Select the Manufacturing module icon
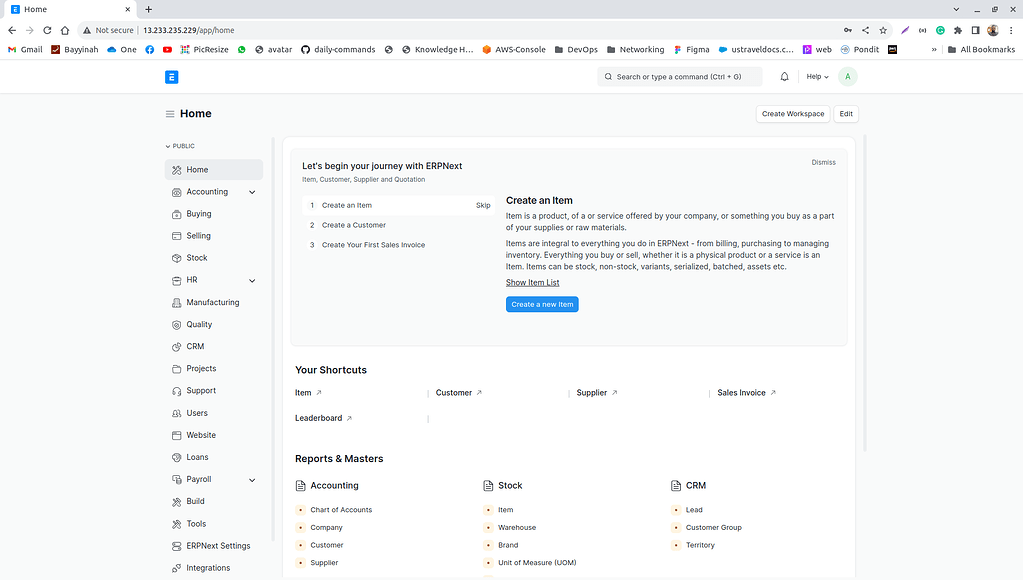 [175, 302]
